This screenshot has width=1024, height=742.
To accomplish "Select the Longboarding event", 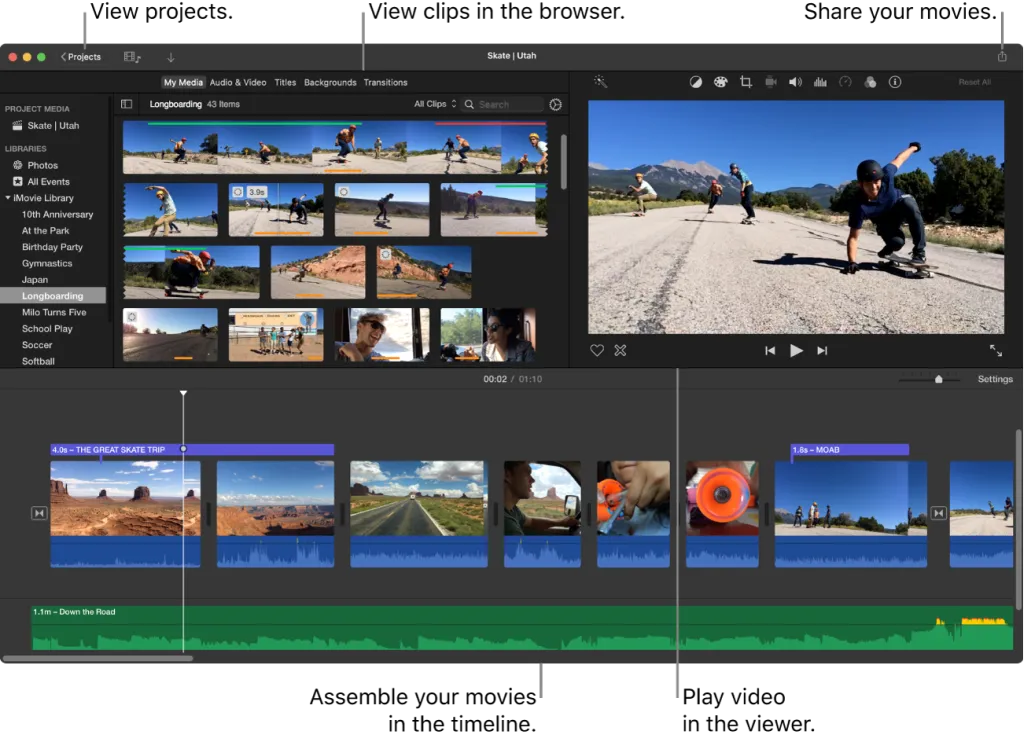I will [x=53, y=296].
